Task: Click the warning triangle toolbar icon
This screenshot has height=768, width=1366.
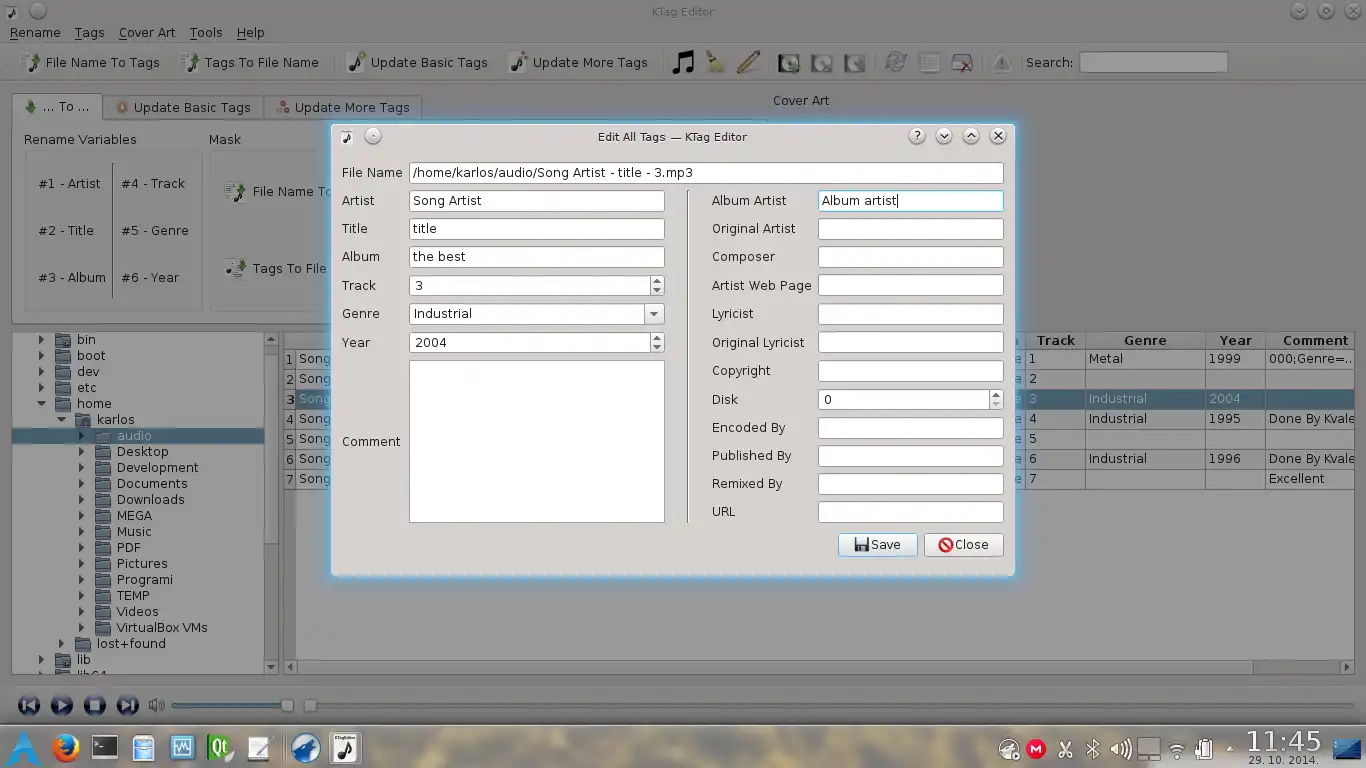Action: [x=1002, y=62]
